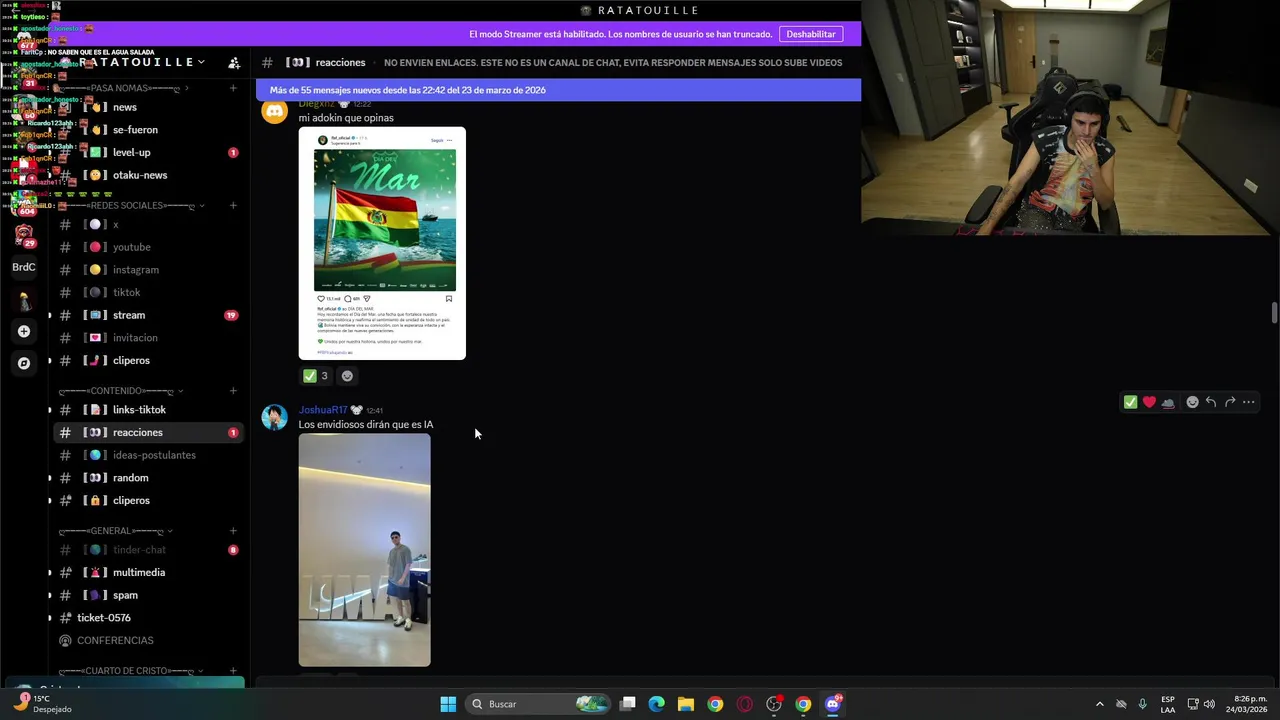Open the volume control in the system tray
The width and height of the screenshot is (1280, 720).
(x=1210, y=704)
